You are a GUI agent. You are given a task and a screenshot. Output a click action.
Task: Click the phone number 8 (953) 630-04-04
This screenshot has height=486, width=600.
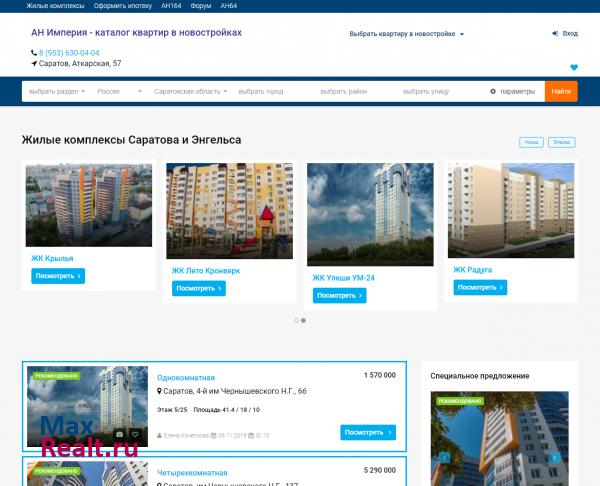point(69,53)
